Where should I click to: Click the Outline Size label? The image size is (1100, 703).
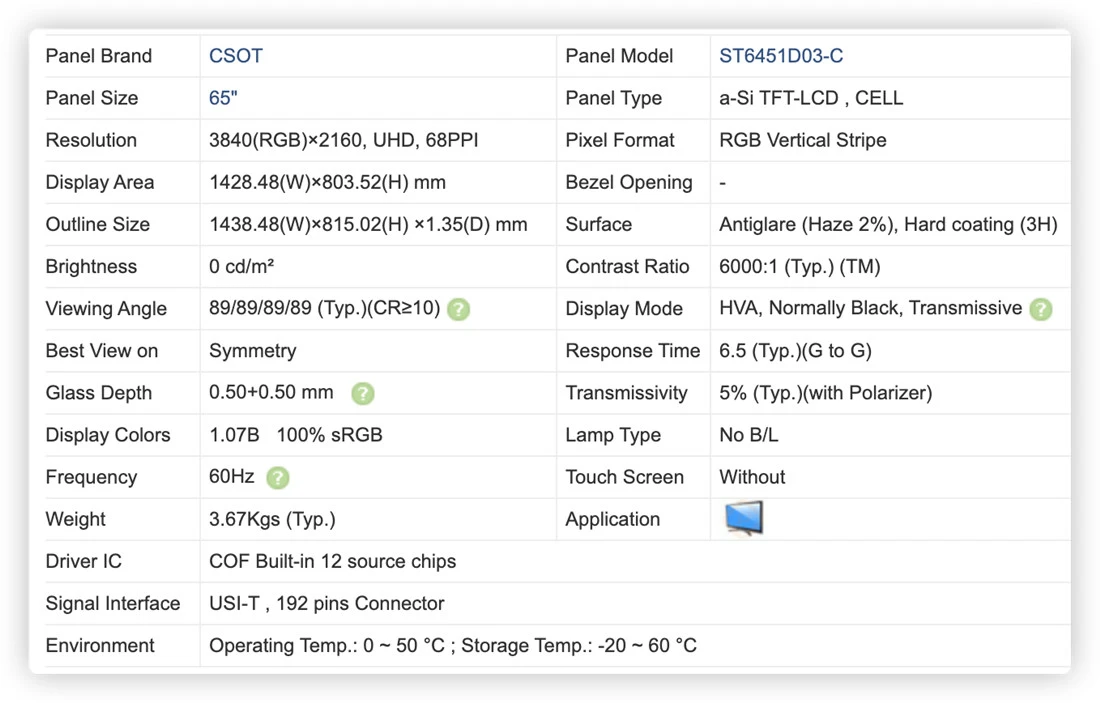(98, 225)
